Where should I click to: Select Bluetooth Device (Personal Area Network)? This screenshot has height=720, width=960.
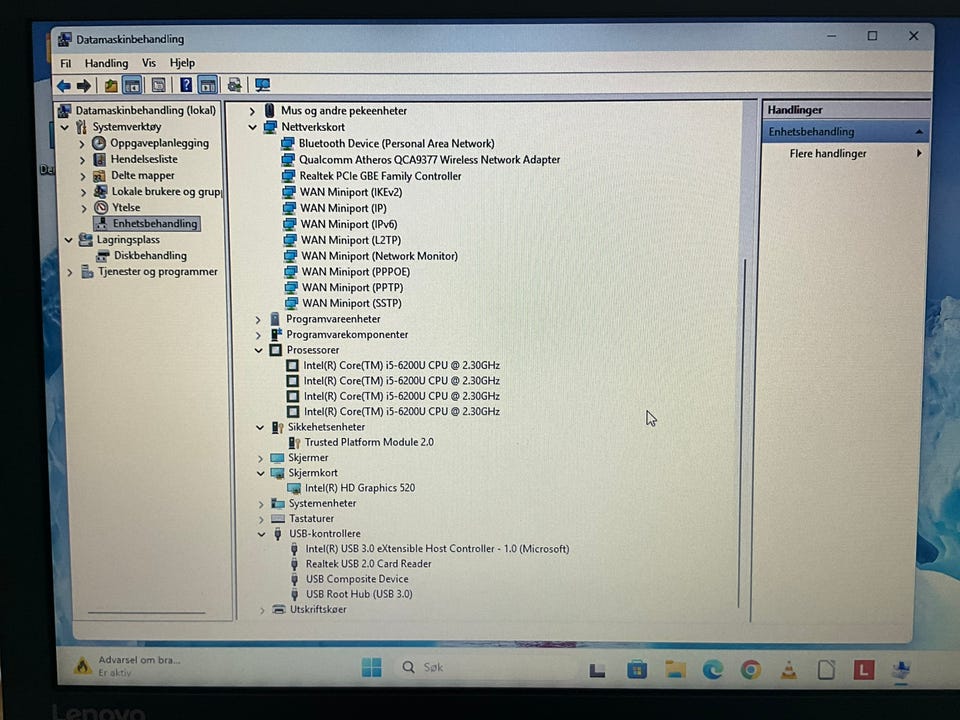click(396, 143)
